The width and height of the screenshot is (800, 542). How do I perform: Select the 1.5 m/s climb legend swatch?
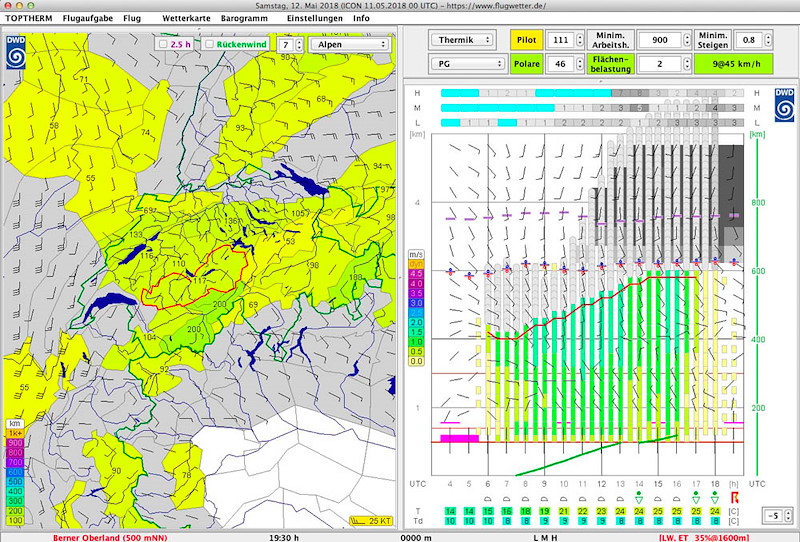[x=416, y=332]
